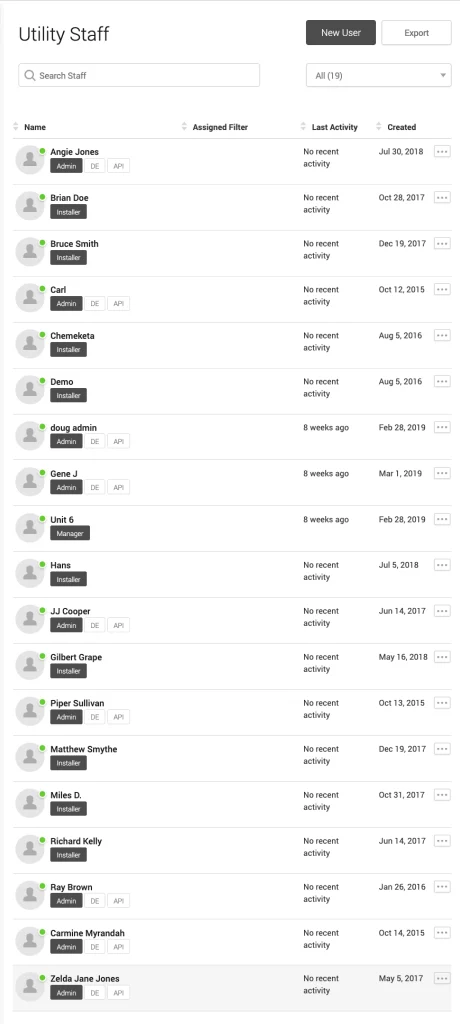Open the All (19) filter dropdown
This screenshot has width=460, height=1024.
[x=379, y=75]
